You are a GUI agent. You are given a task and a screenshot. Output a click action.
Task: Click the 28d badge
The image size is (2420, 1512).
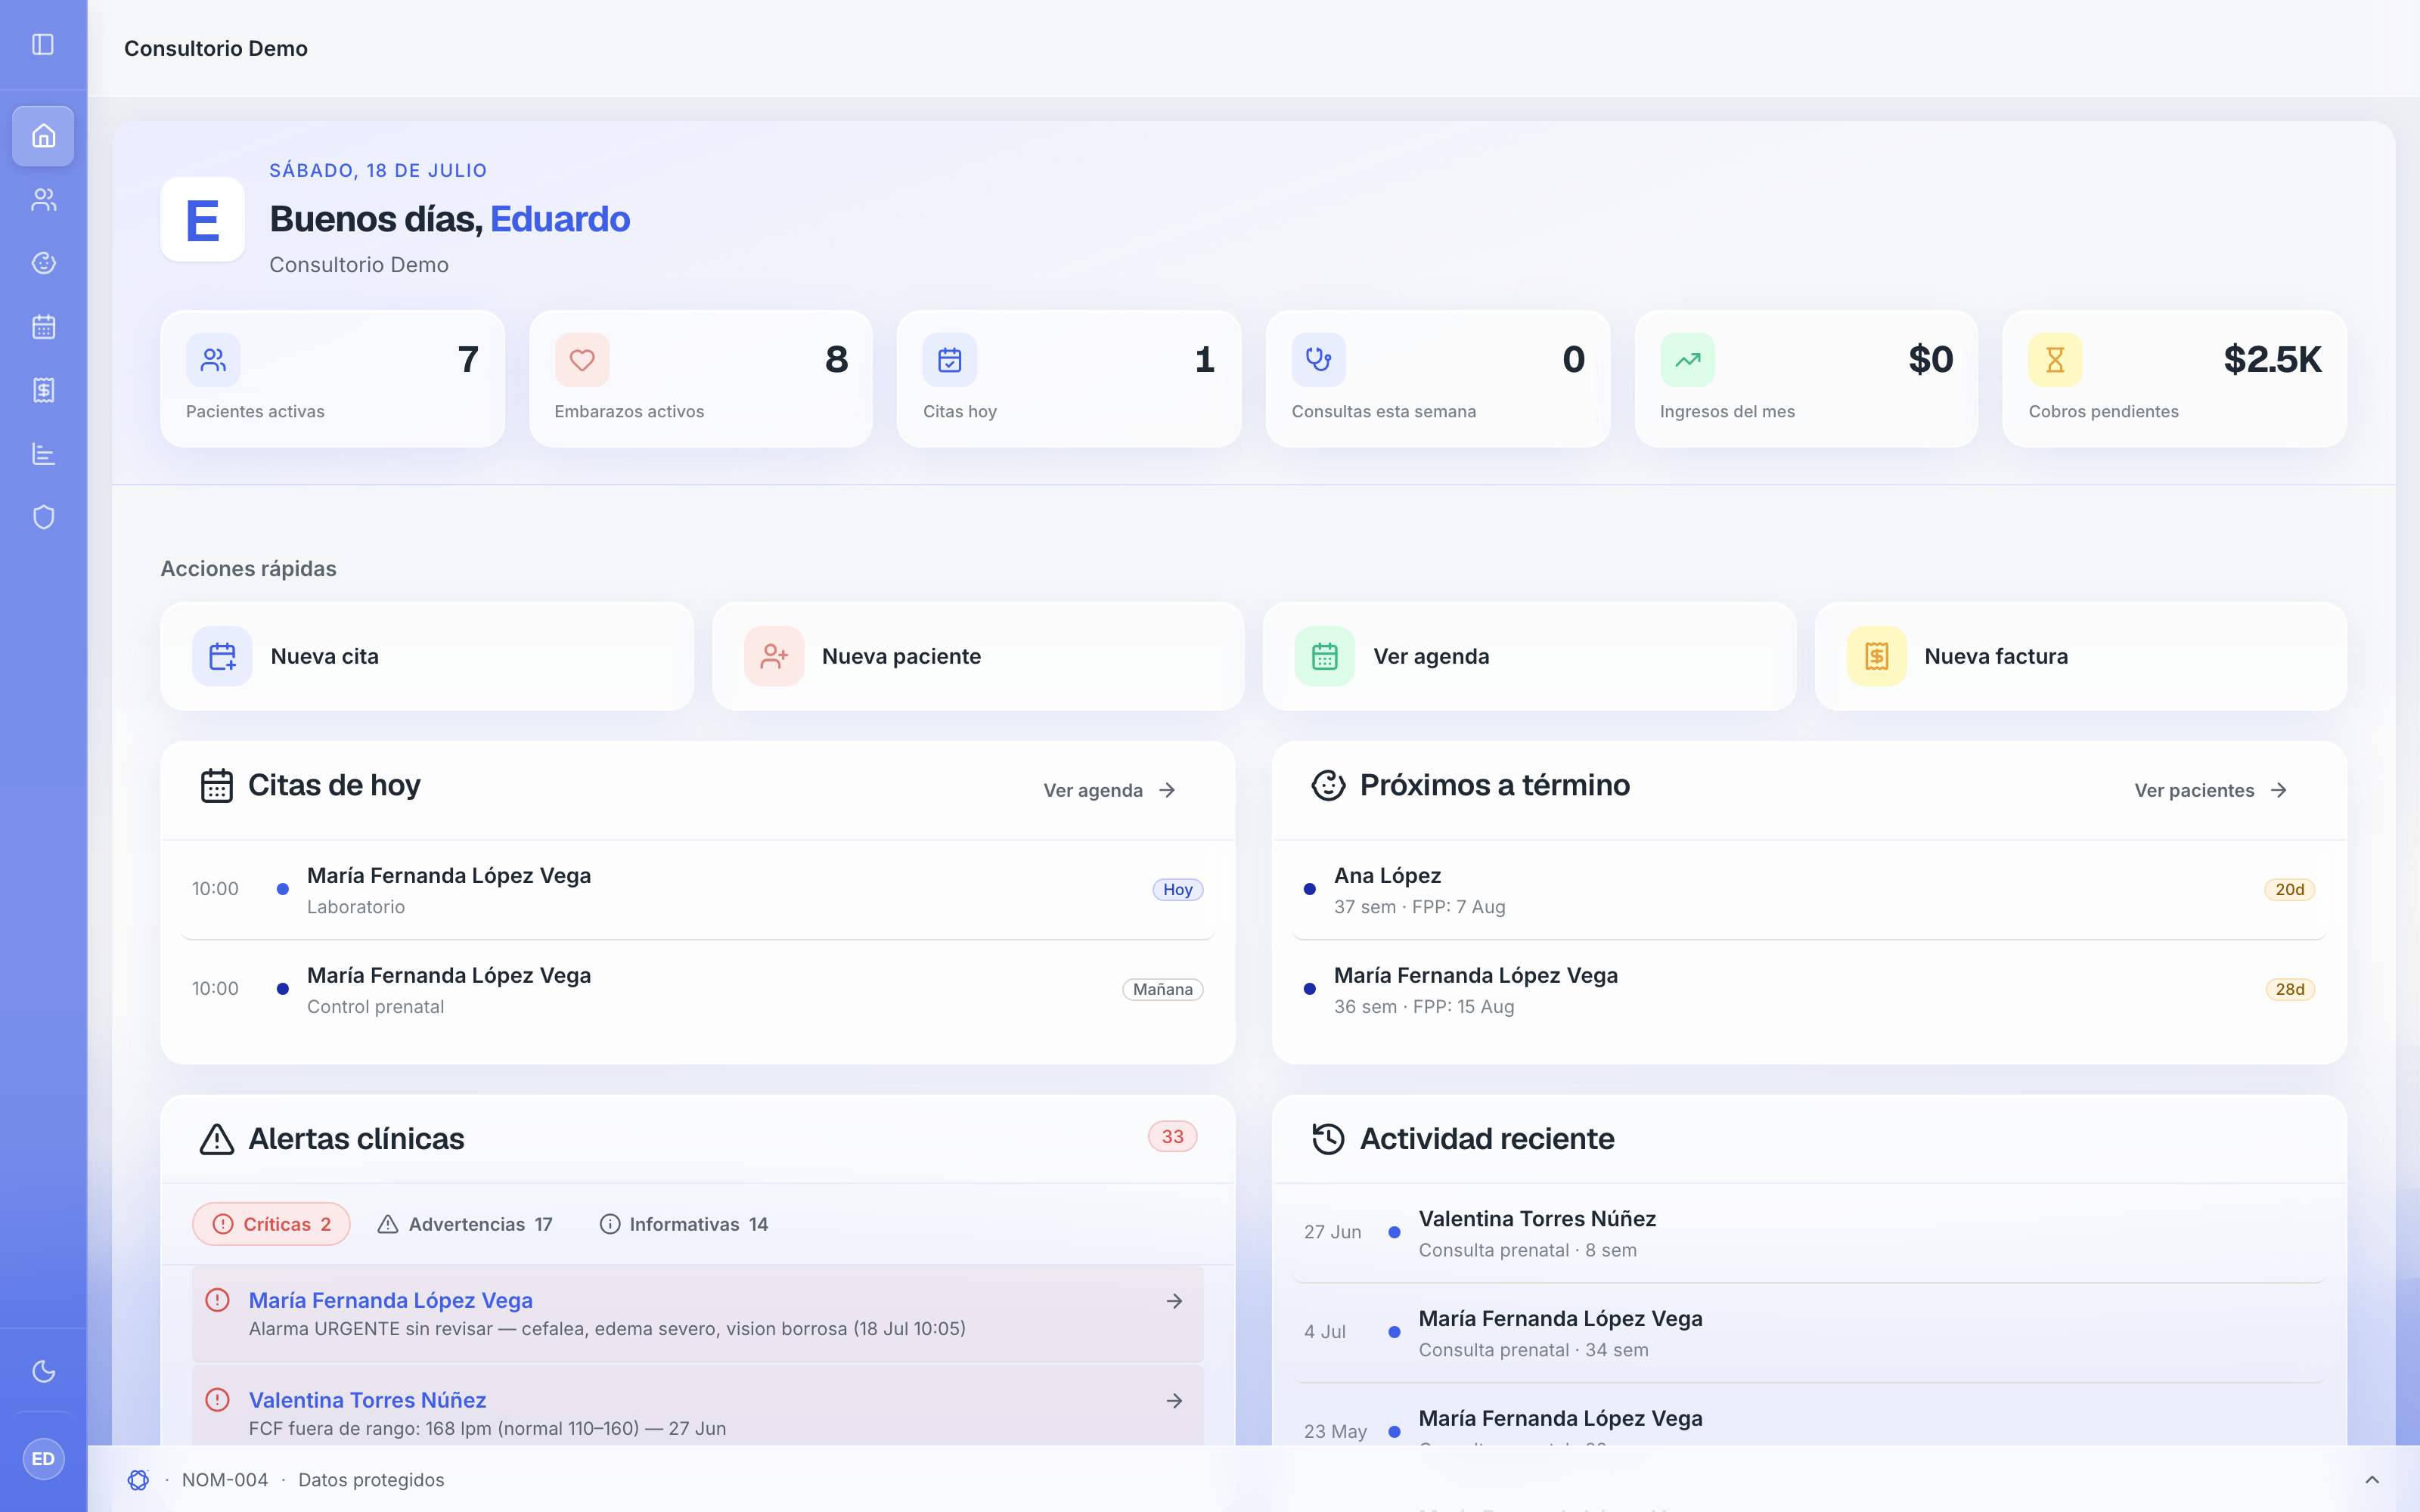click(x=2289, y=989)
